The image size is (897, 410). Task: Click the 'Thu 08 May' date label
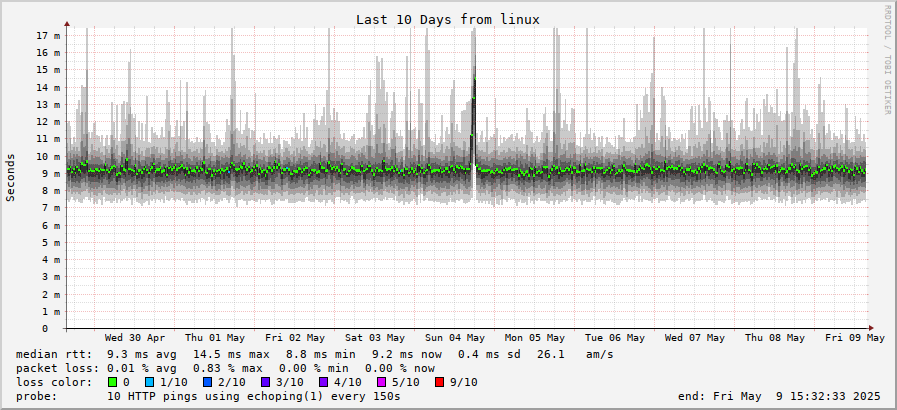point(775,338)
